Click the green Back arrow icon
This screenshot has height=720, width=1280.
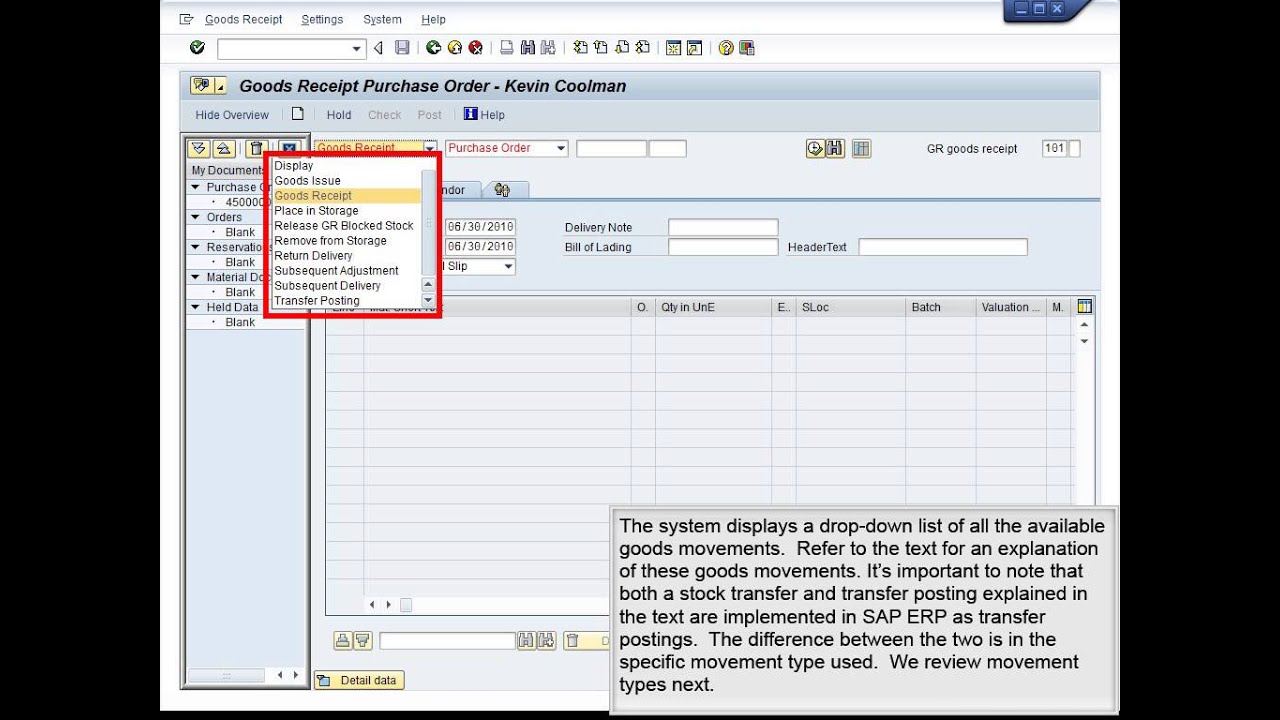[433, 48]
